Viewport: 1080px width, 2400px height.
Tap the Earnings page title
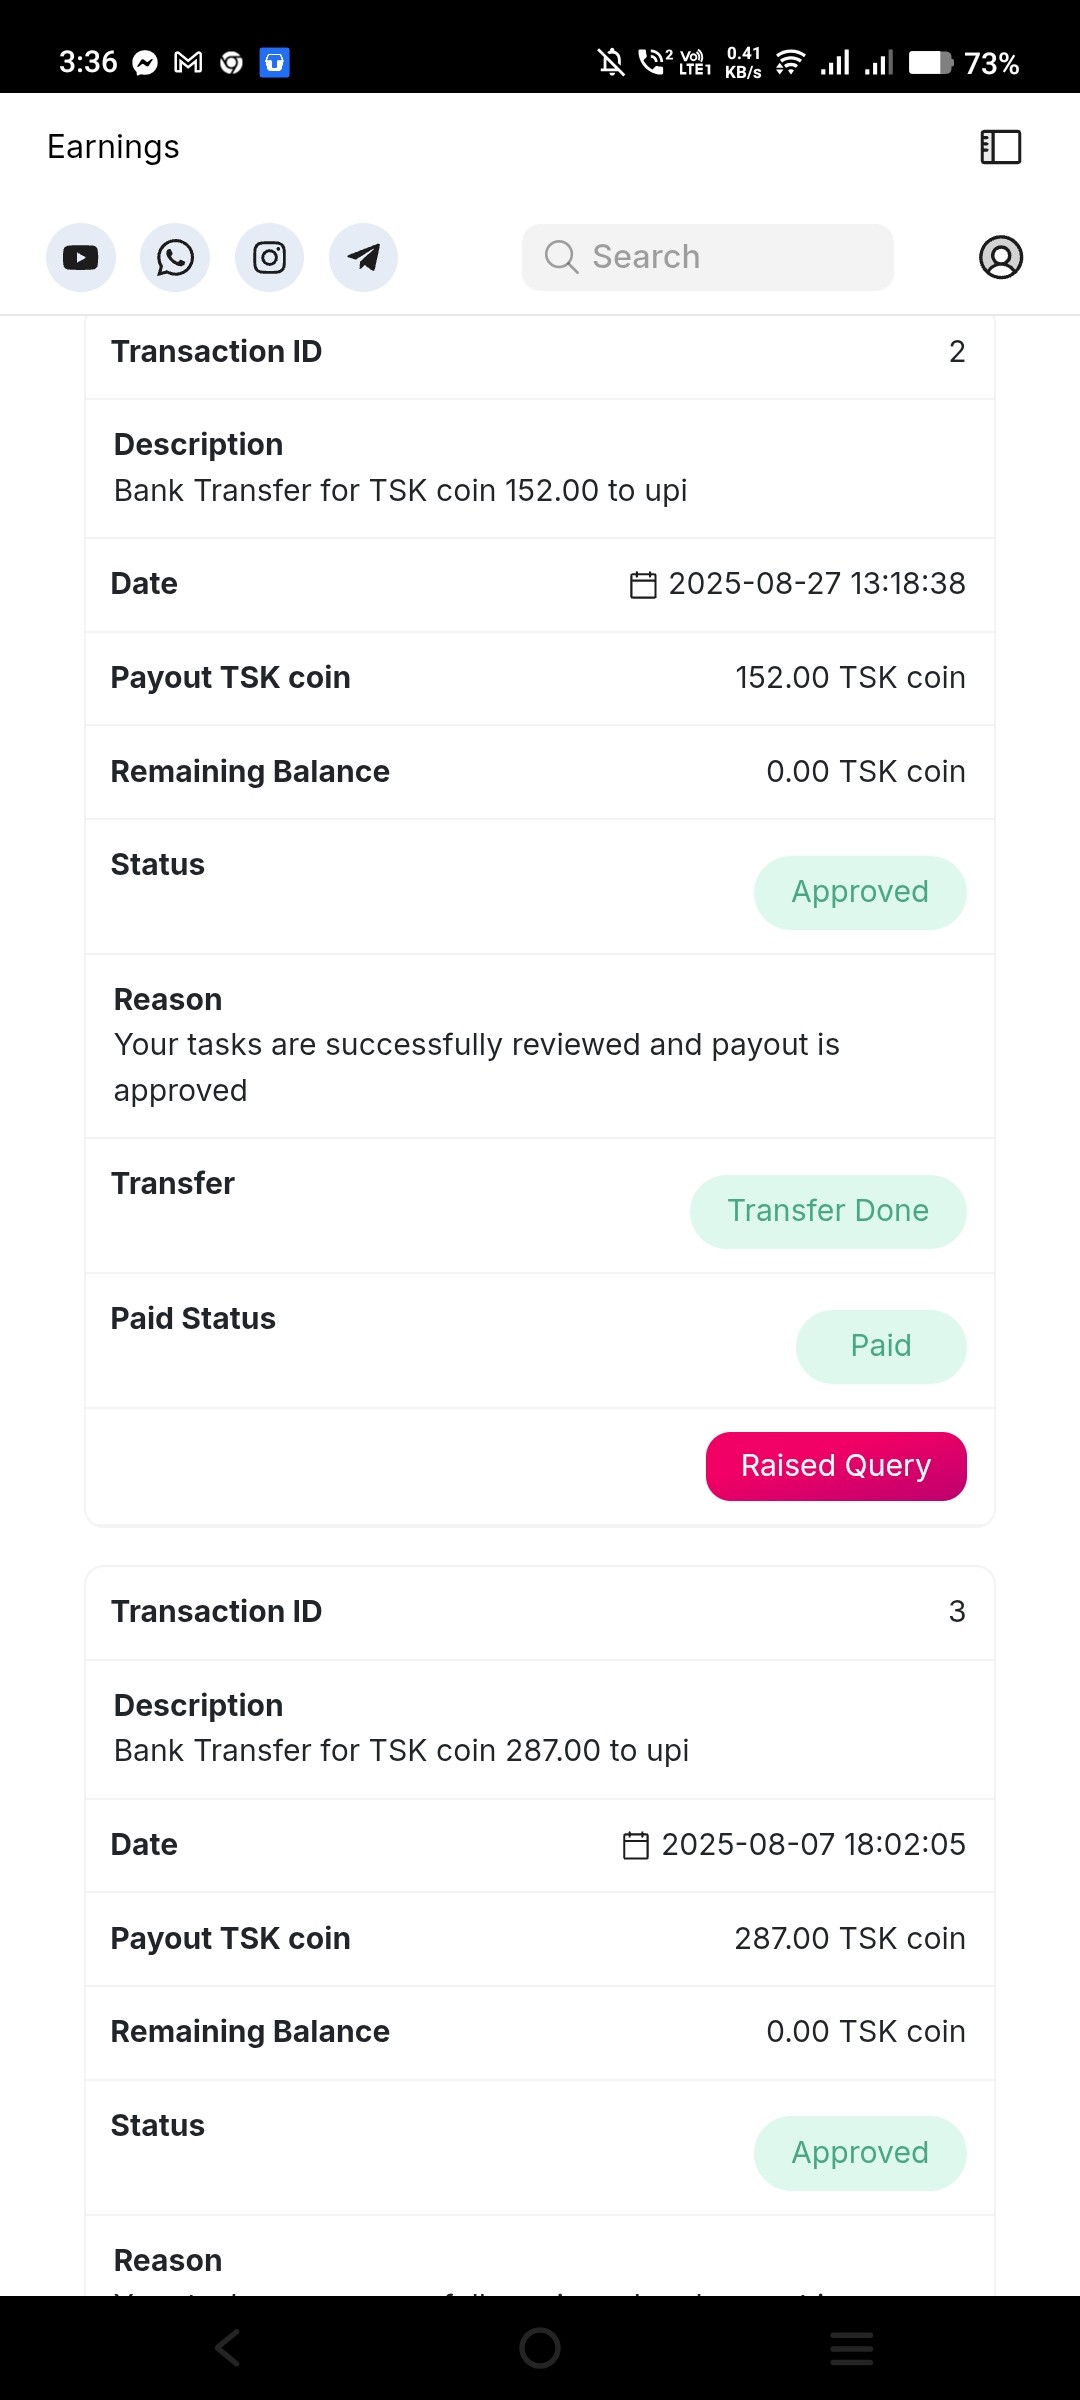(113, 147)
